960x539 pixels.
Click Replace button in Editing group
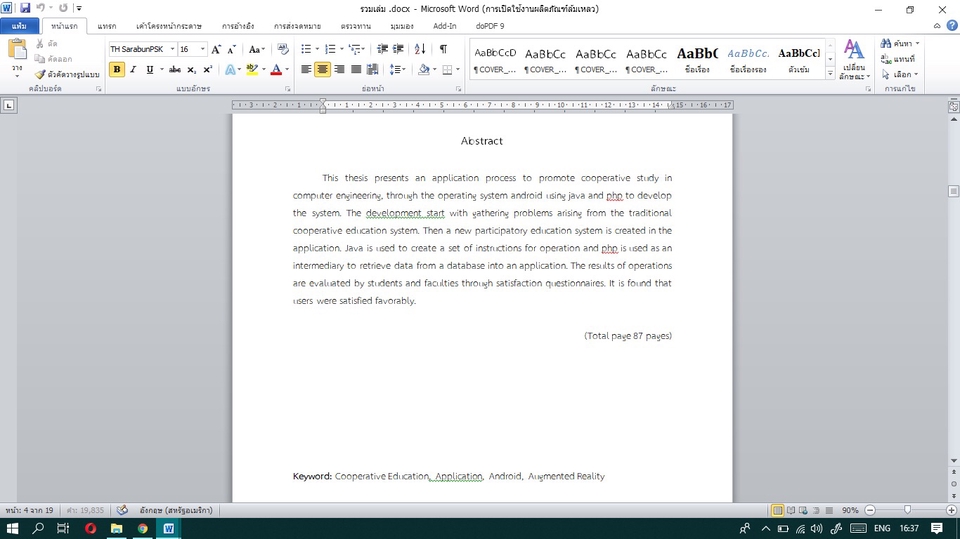(898, 59)
